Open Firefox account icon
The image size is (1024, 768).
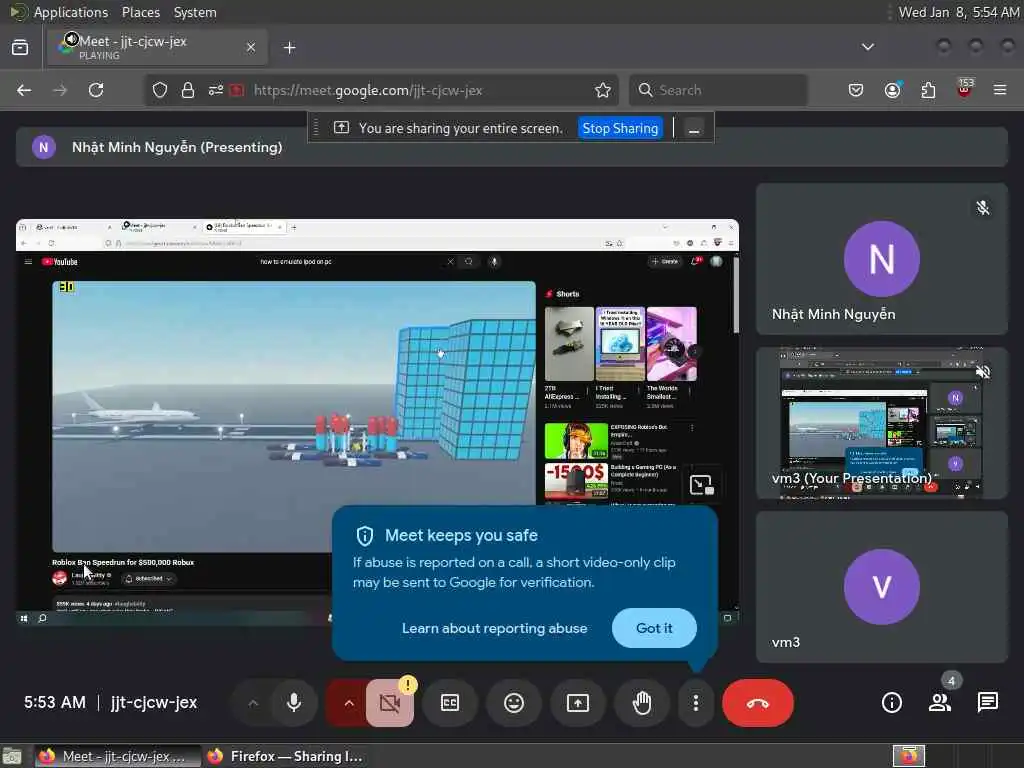pos(892,90)
